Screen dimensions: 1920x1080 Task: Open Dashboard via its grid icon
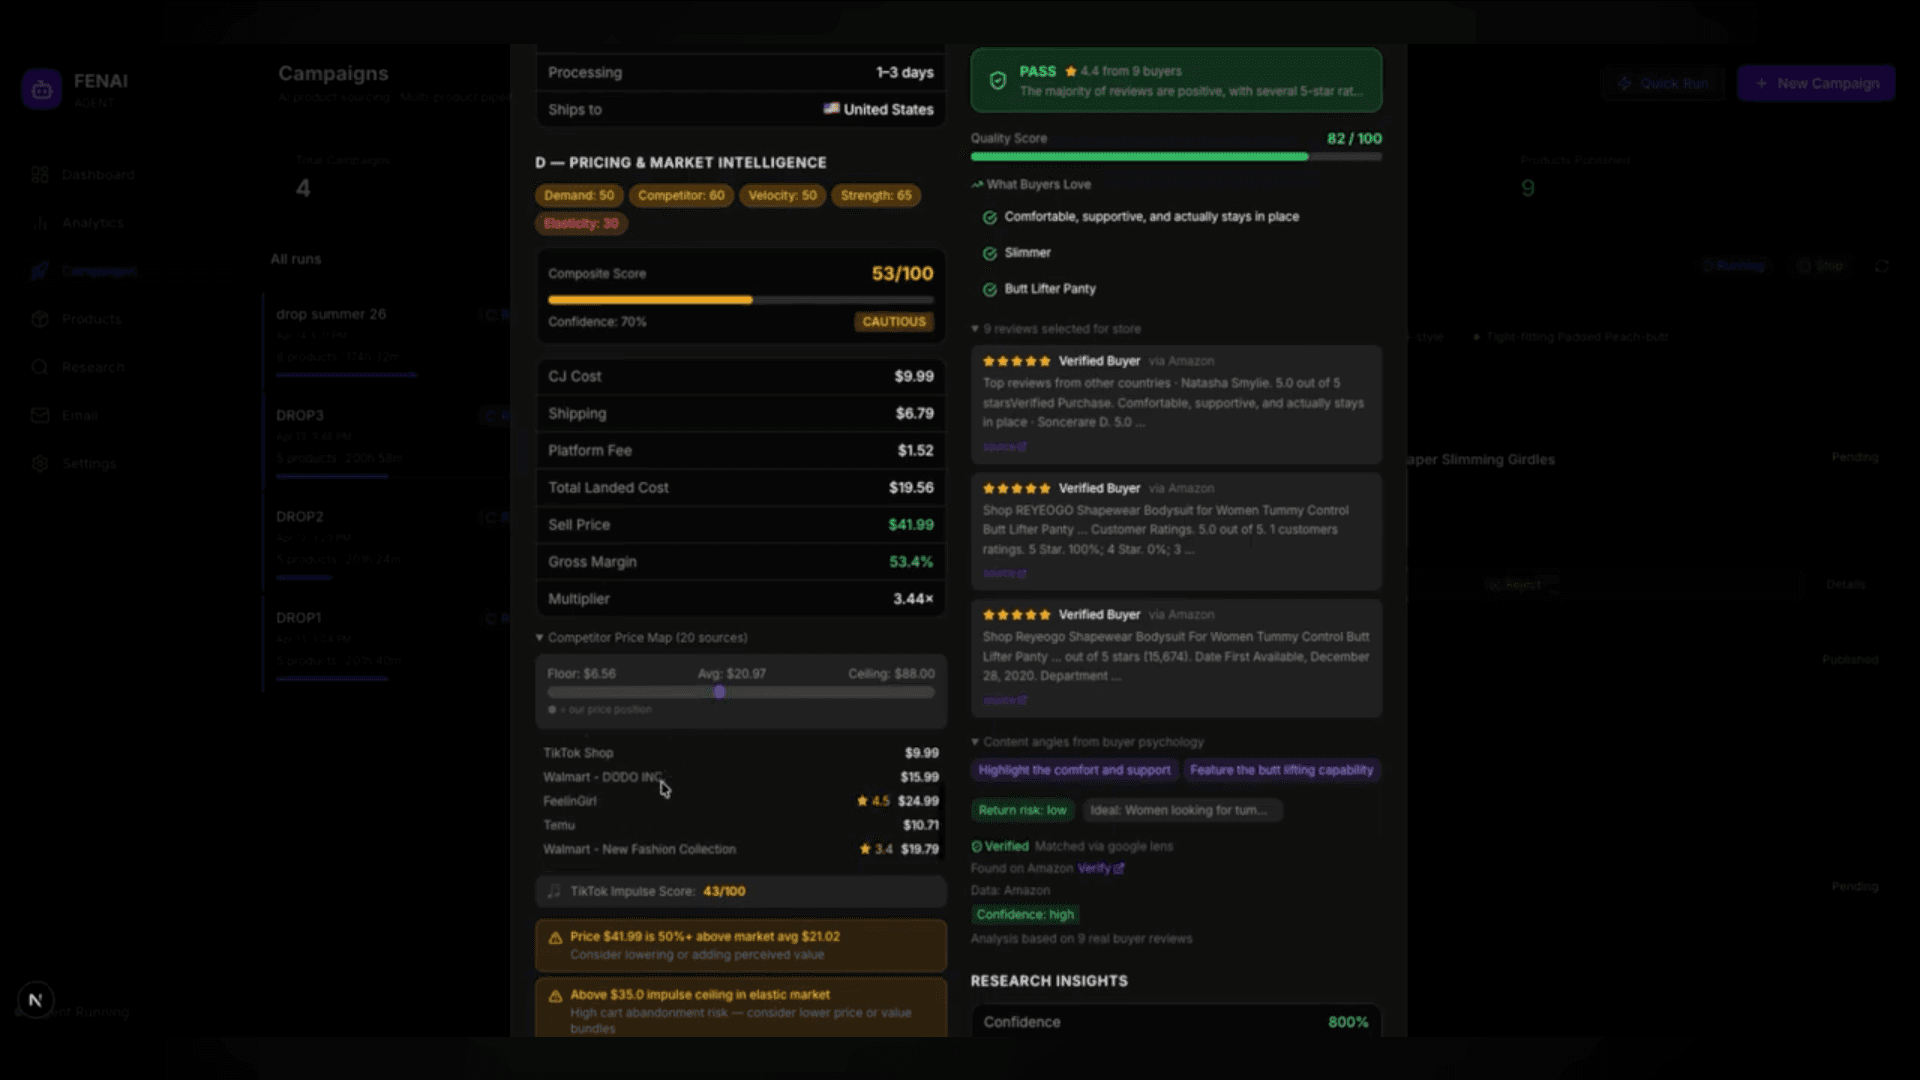pyautogui.click(x=40, y=175)
